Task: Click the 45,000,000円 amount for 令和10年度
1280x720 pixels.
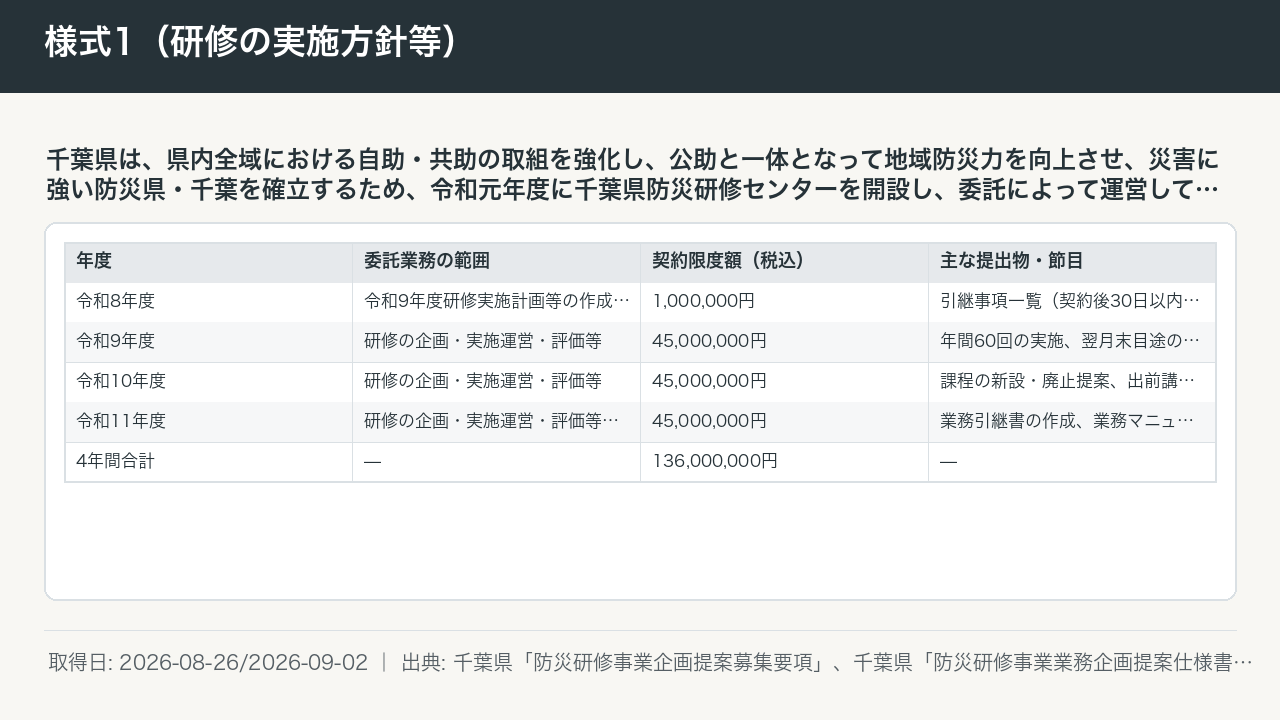Action: tap(784, 381)
